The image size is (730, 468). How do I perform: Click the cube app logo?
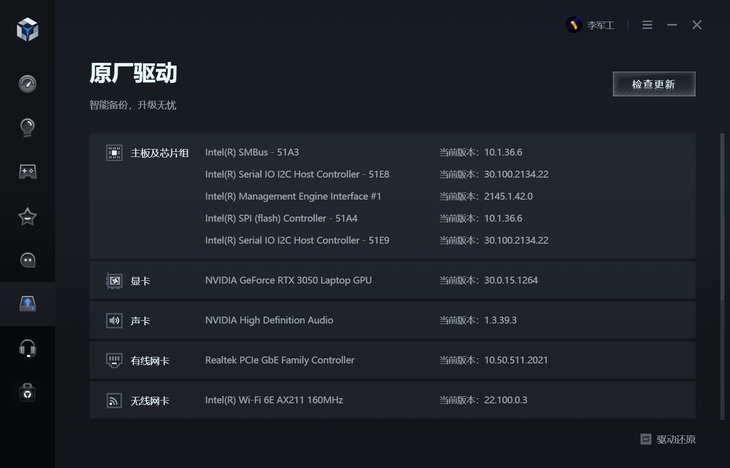27,29
